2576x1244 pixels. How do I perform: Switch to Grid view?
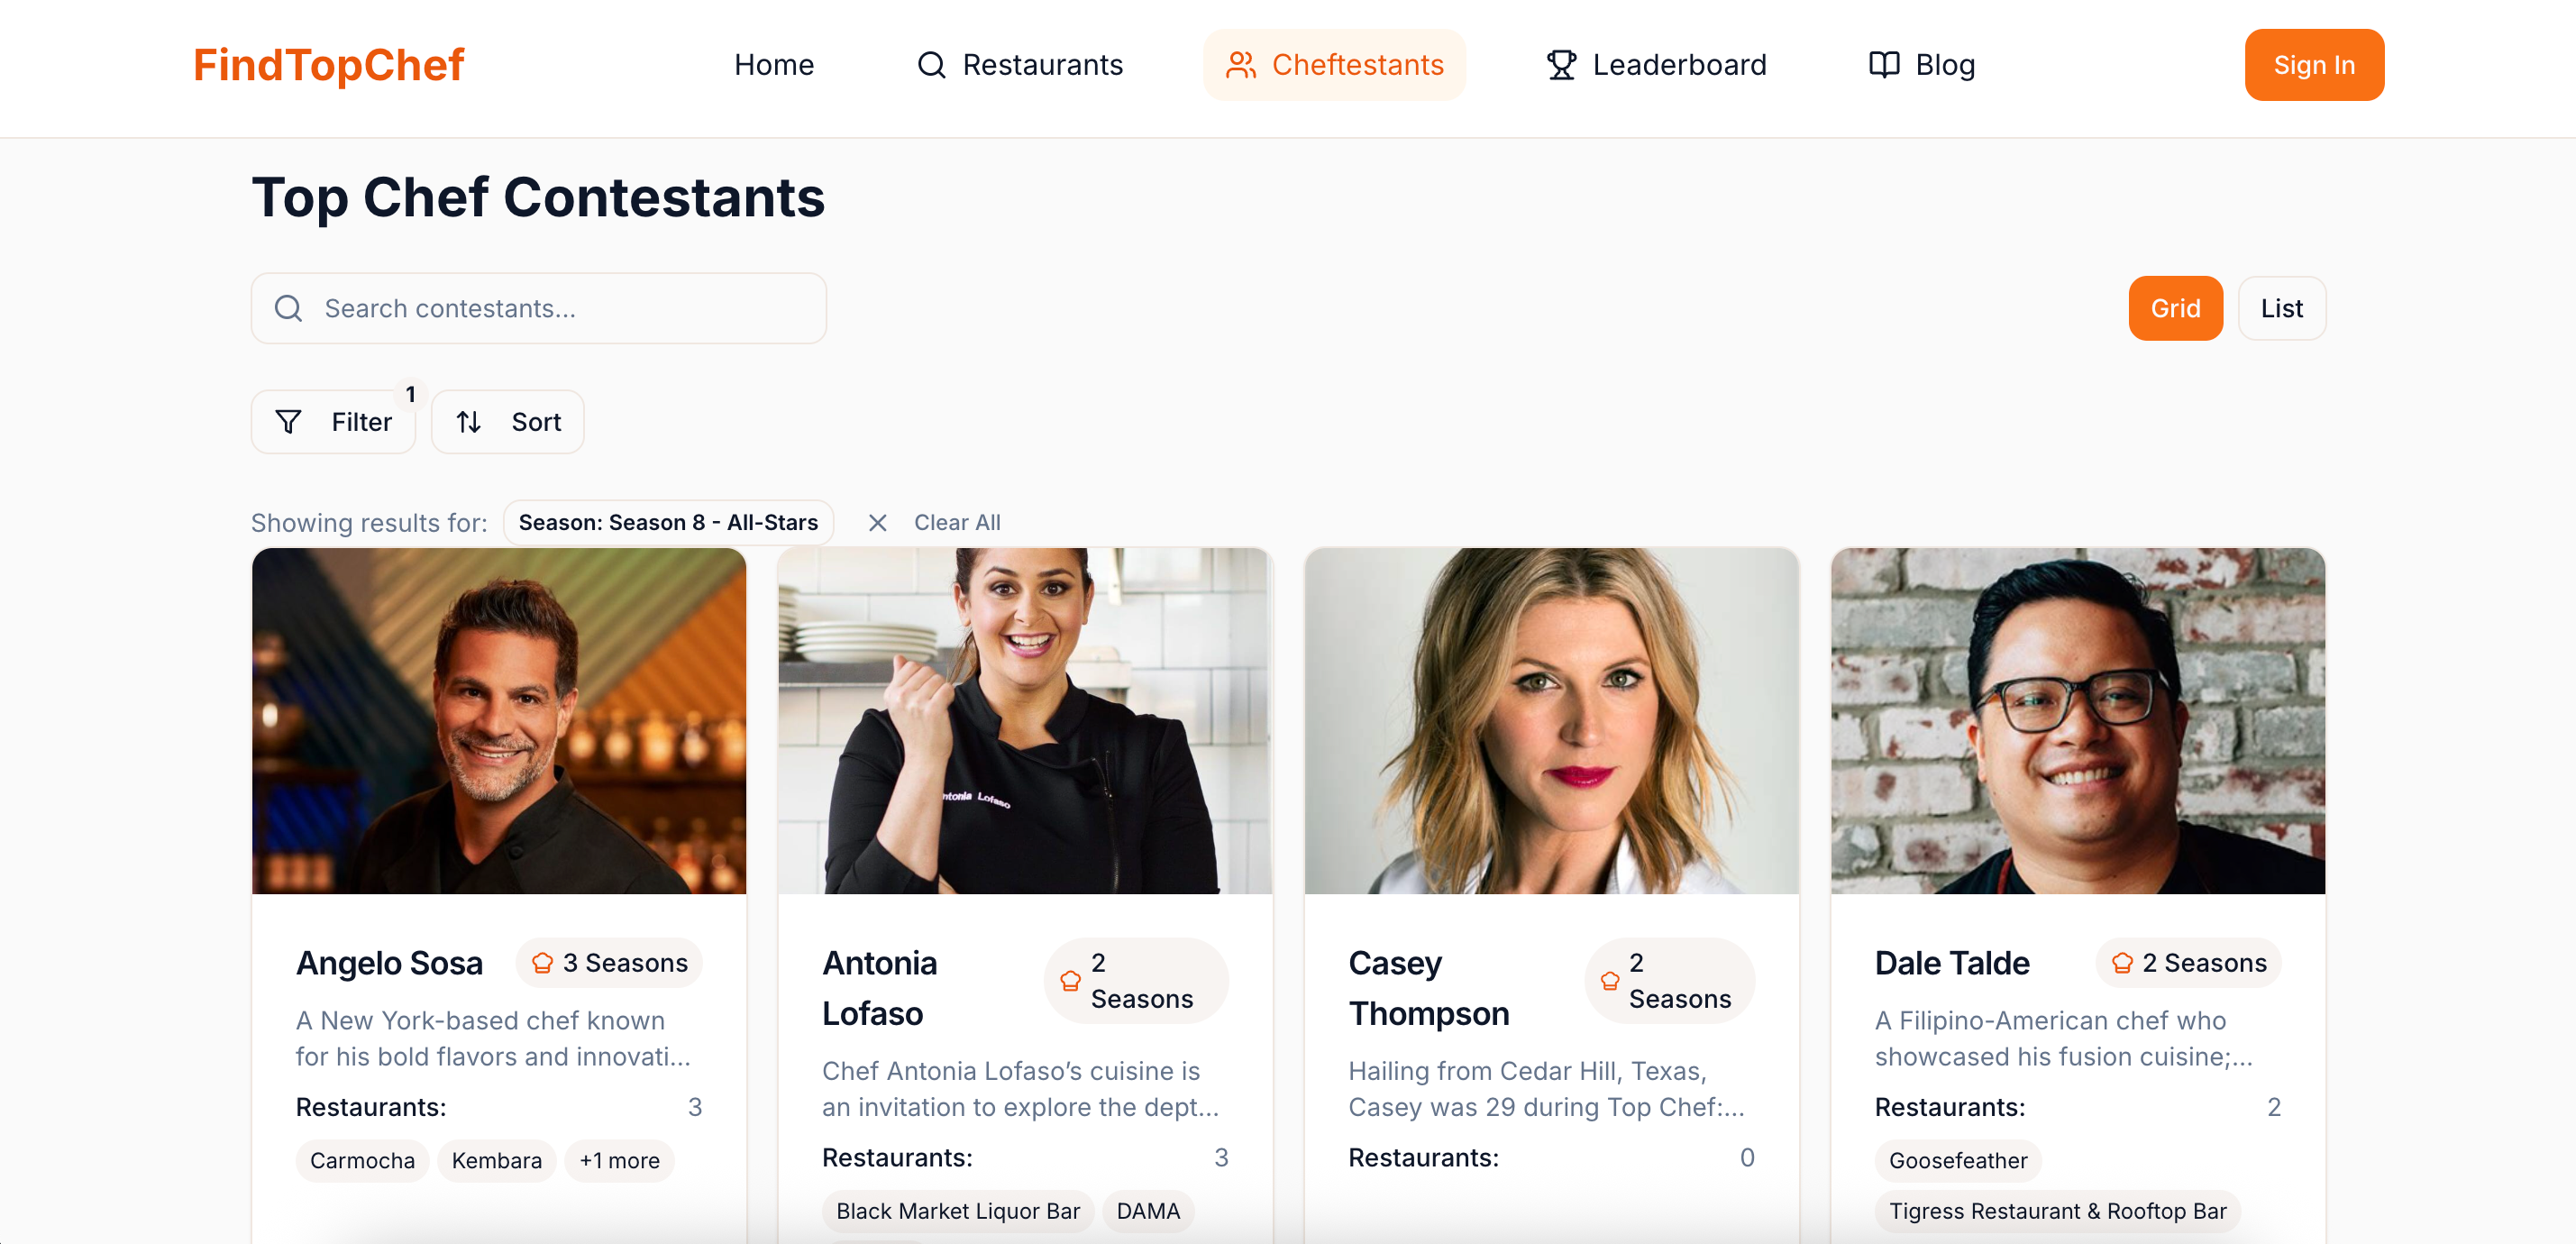pyautogui.click(x=2175, y=308)
